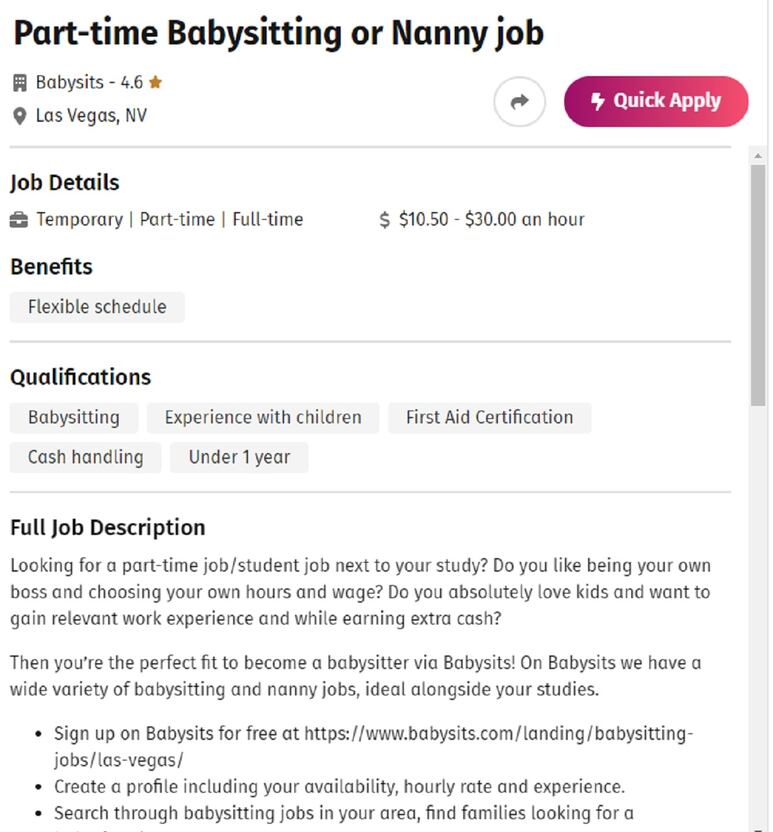Select the Under 1 year tag

tap(239, 457)
